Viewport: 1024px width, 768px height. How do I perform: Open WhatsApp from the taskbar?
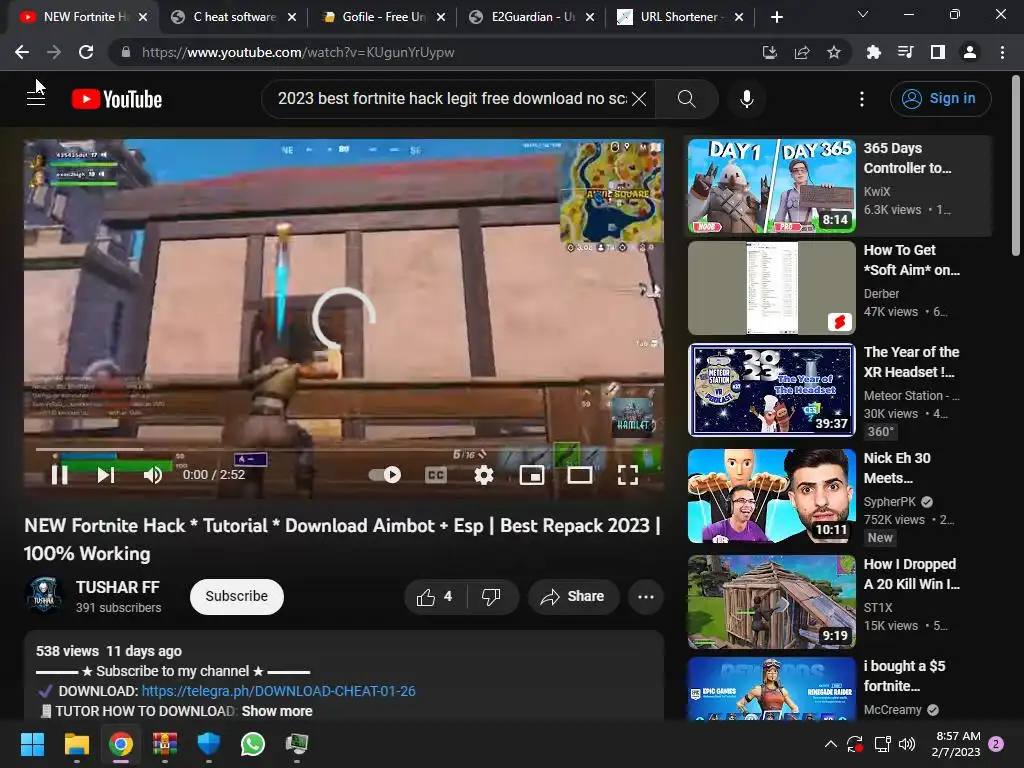(x=253, y=744)
